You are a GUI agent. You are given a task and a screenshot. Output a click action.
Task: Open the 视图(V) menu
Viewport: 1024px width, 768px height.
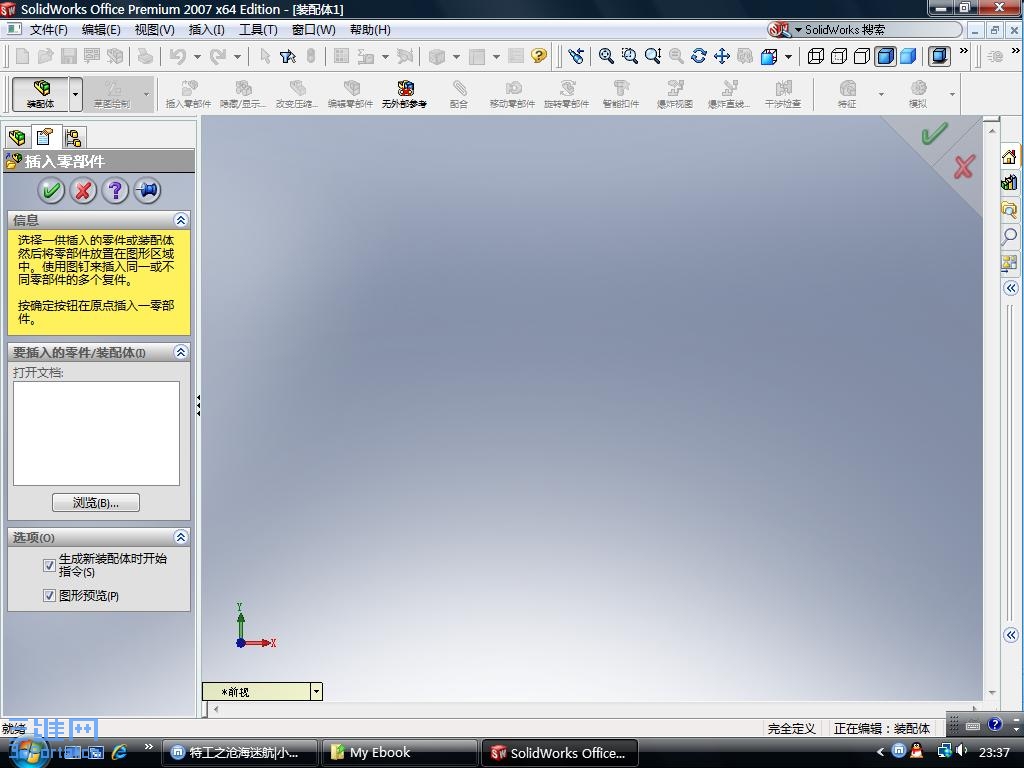pyautogui.click(x=154, y=30)
